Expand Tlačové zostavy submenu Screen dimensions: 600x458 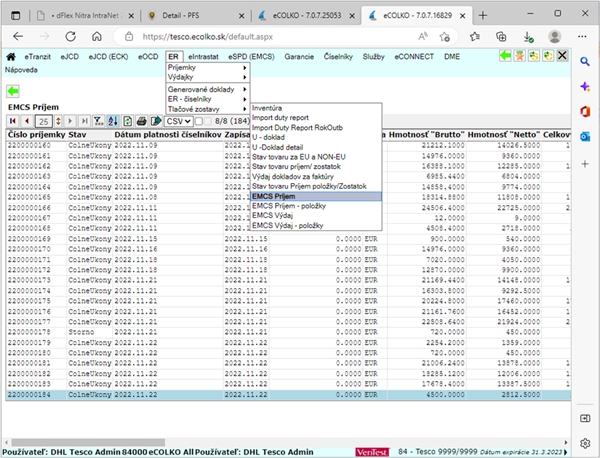pos(208,109)
